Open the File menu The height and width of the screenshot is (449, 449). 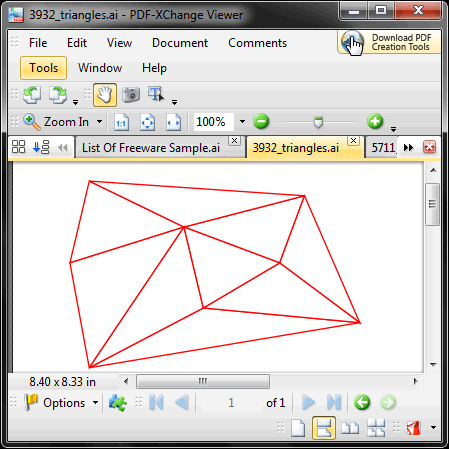click(x=38, y=43)
